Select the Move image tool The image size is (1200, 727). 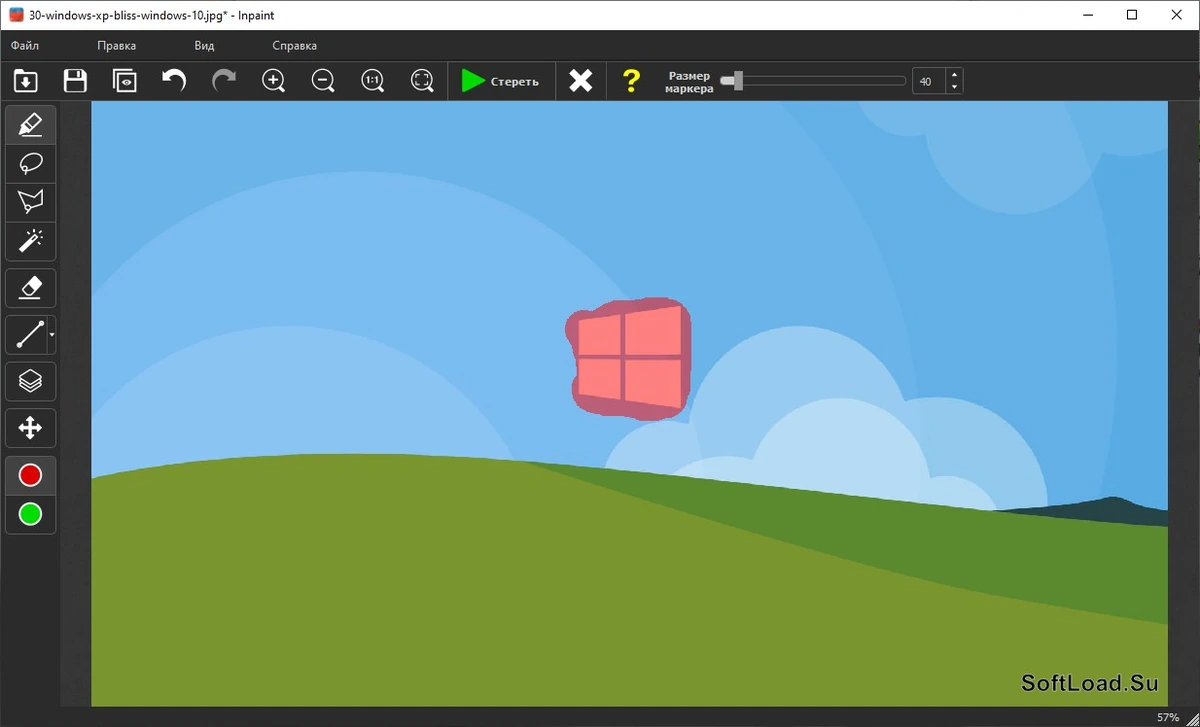[31, 428]
